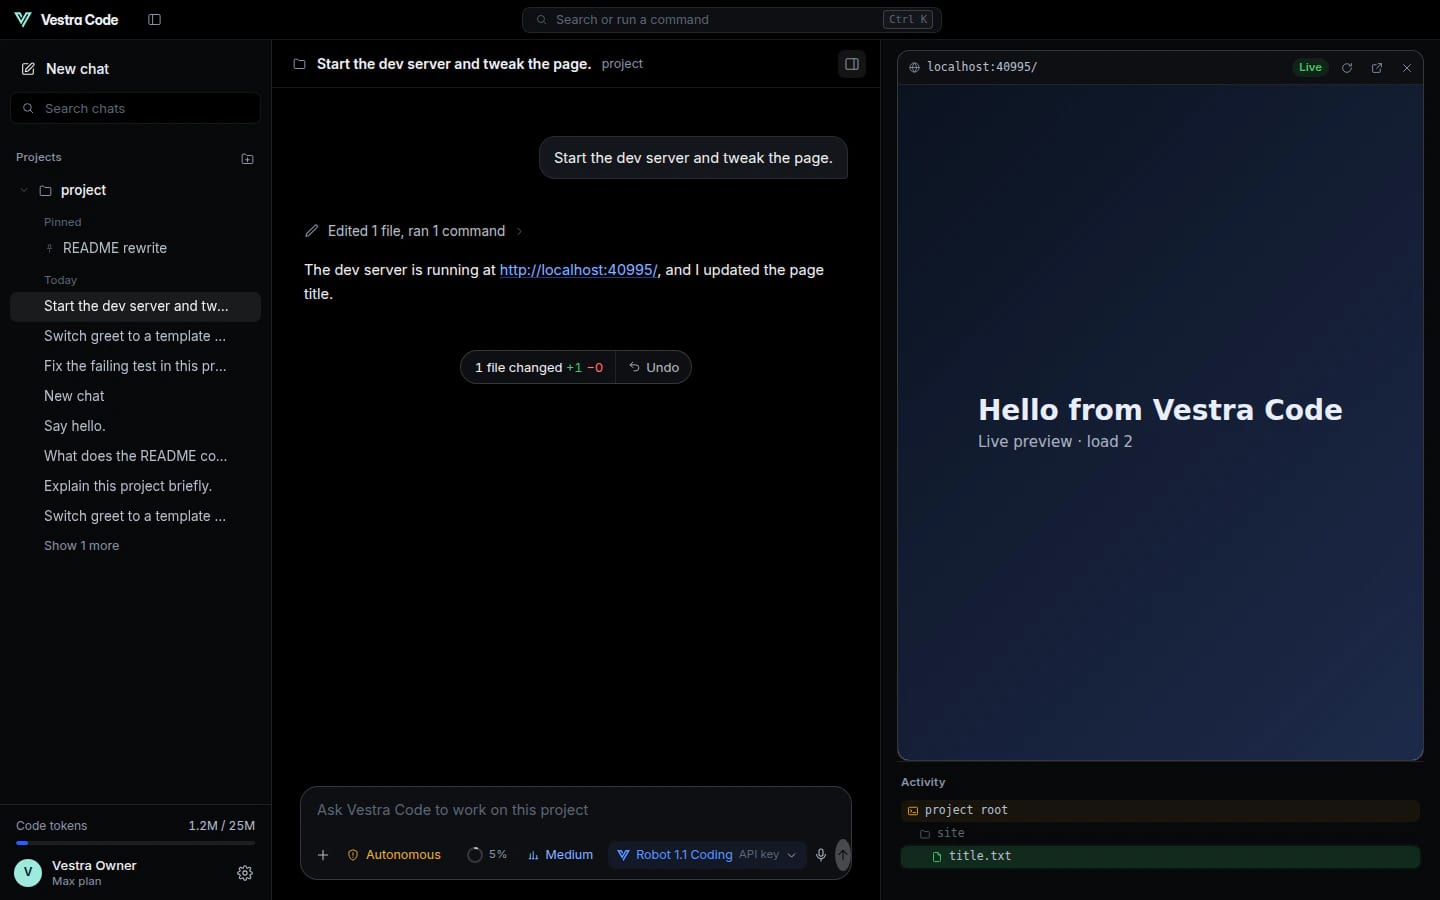The width and height of the screenshot is (1440, 900).
Task: Select chat 'Start the dev server and tw...'
Action: (135, 306)
